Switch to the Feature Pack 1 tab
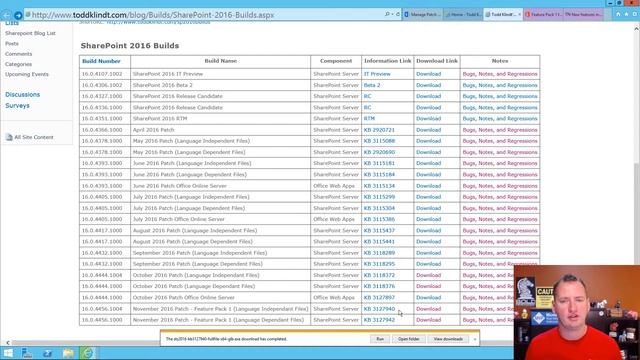The height and width of the screenshot is (360, 640). click(x=544, y=15)
